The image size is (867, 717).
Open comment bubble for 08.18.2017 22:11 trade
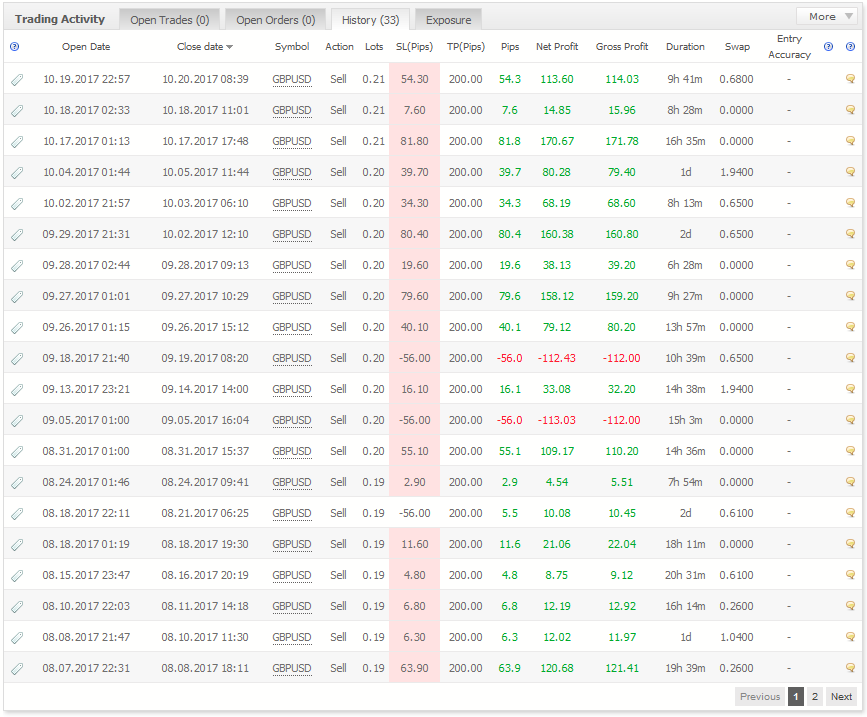pyautogui.click(x=850, y=512)
